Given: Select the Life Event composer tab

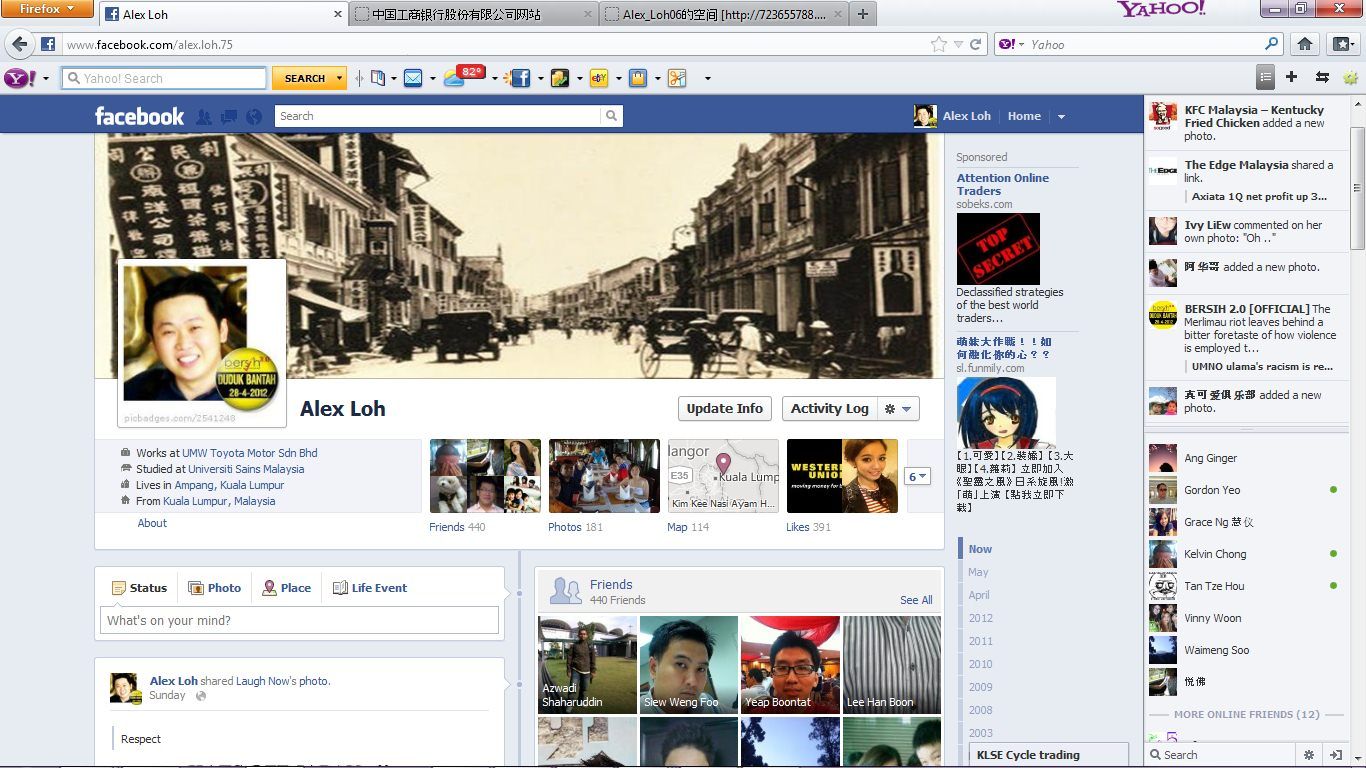Looking at the screenshot, I should pos(369,588).
